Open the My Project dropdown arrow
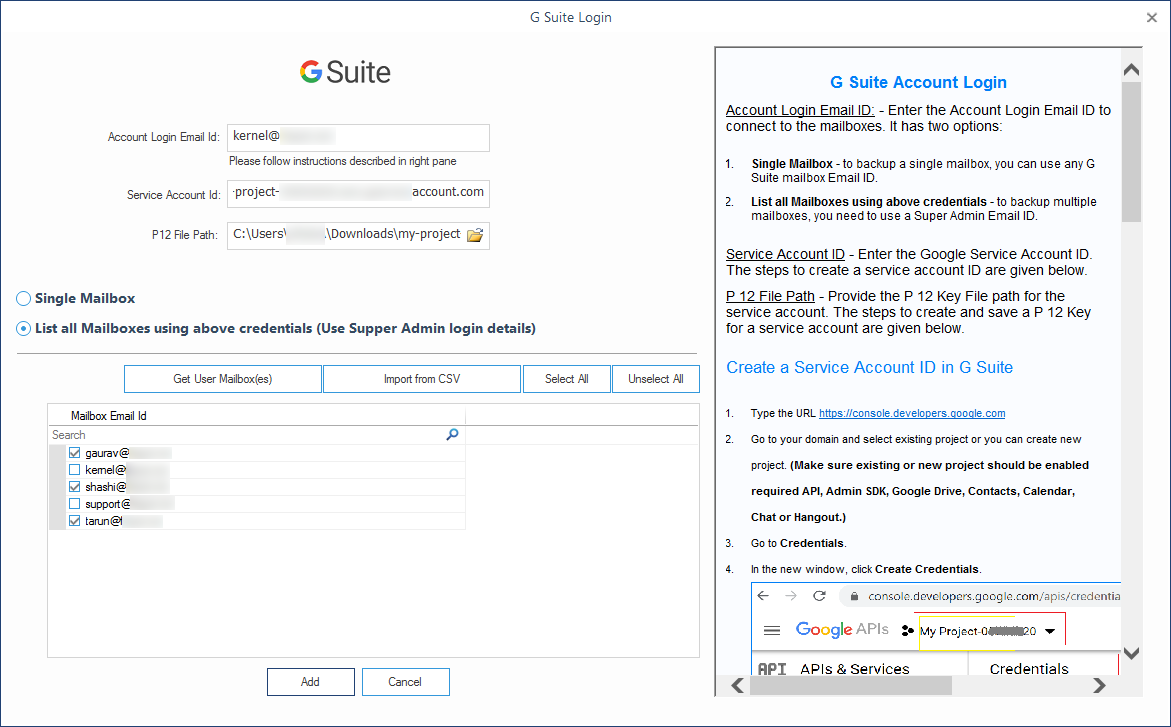 click(1050, 631)
